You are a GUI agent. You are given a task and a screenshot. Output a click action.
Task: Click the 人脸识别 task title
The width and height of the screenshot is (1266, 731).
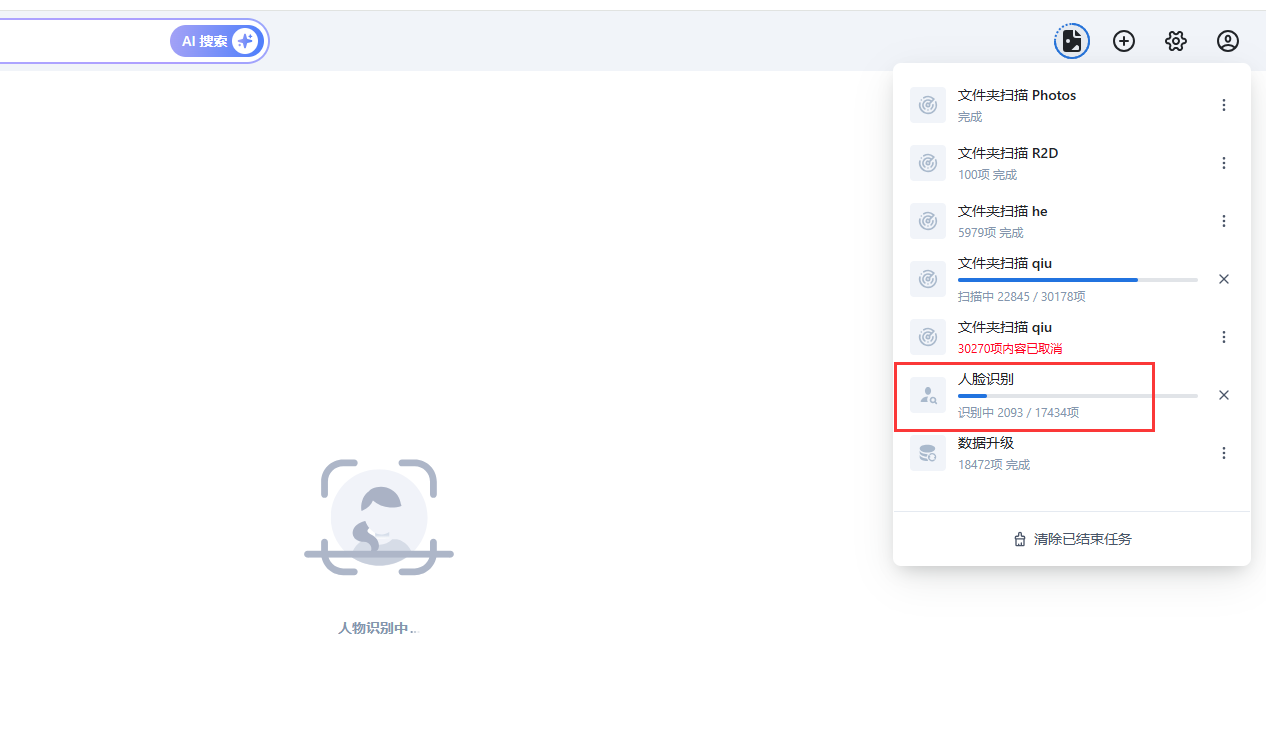(986, 379)
